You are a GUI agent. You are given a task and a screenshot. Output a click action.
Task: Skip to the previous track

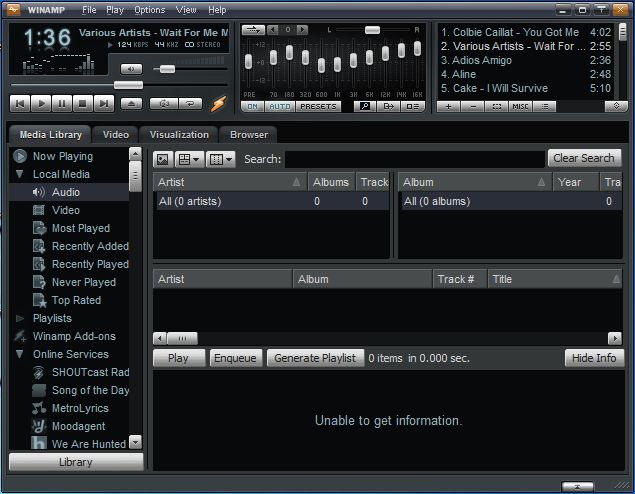coord(20,104)
